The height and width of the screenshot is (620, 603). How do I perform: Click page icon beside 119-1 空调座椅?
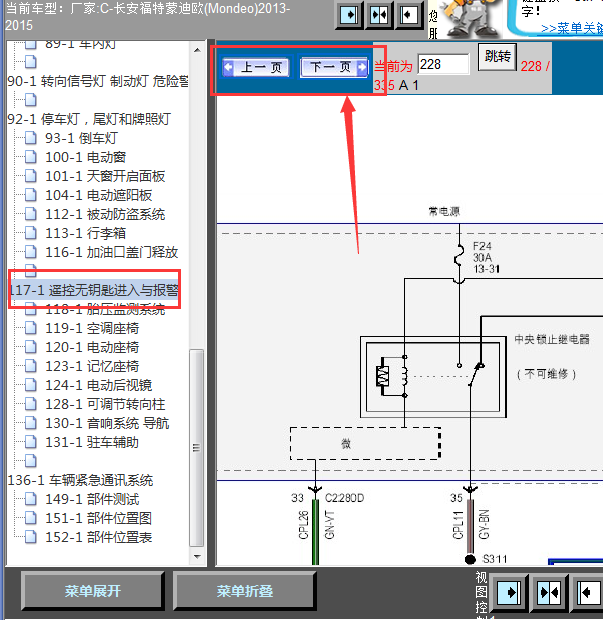[x=31, y=328]
